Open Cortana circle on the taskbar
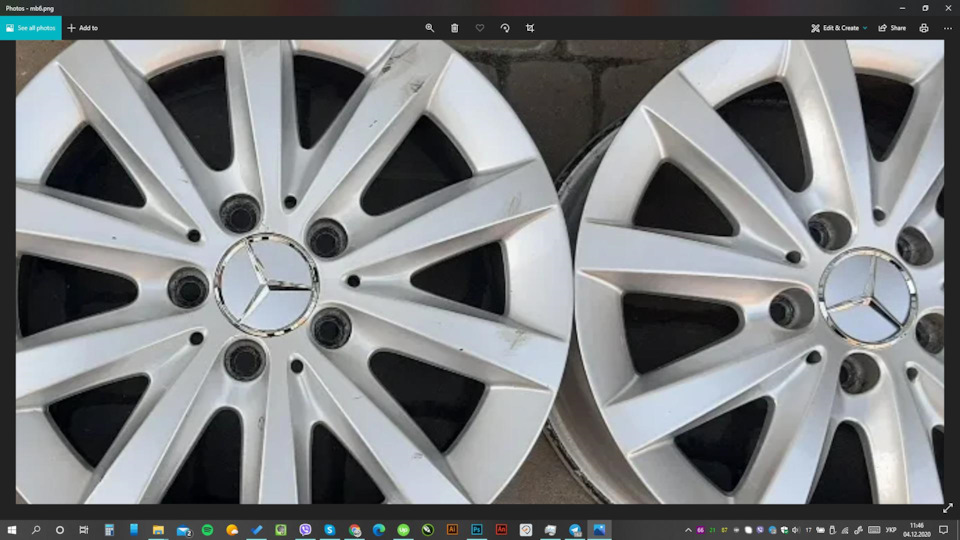960x540 pixels. click(x=59, y=530)
